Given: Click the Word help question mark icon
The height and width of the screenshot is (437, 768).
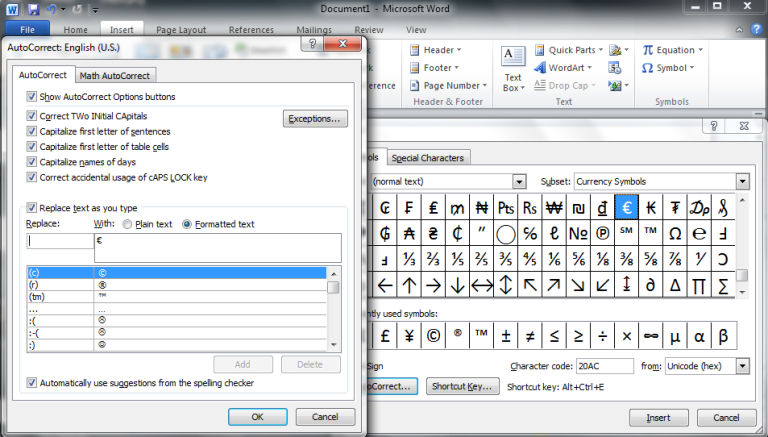Looking at the screenshot, I should coord(756,29).
